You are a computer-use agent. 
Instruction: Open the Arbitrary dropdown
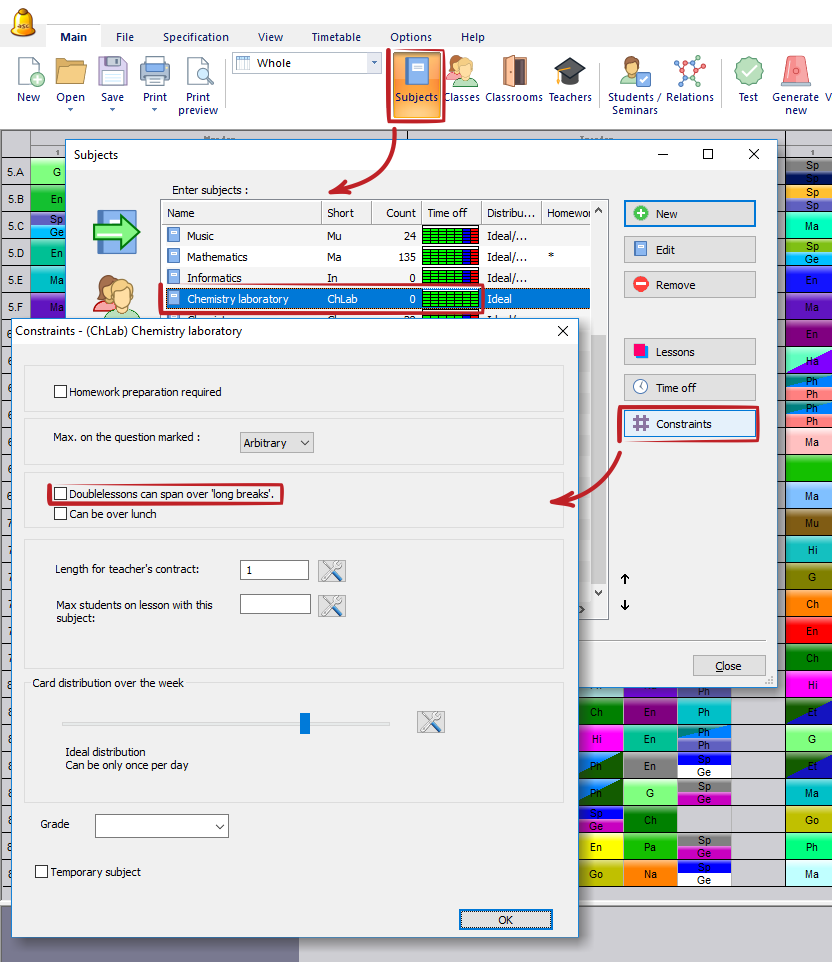(x=277, y=442)
